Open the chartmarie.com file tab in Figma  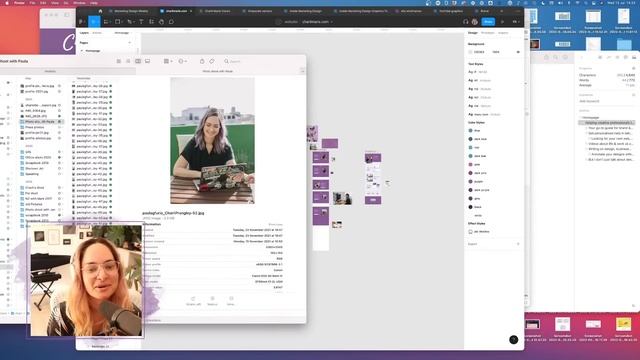(176, 11)
